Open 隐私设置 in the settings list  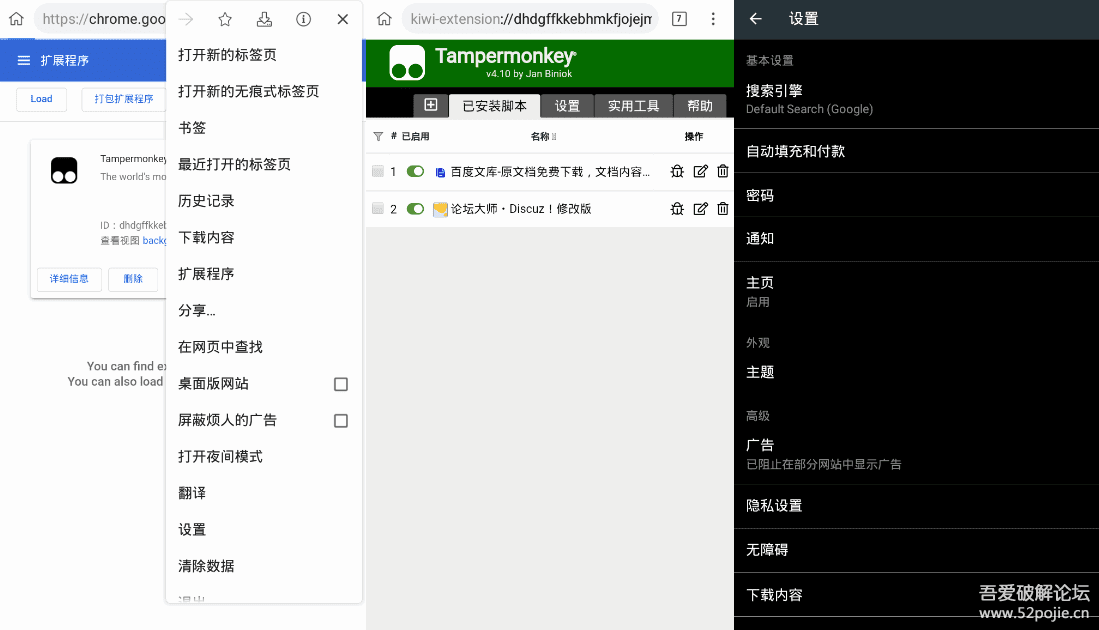(x=916, y=505)
